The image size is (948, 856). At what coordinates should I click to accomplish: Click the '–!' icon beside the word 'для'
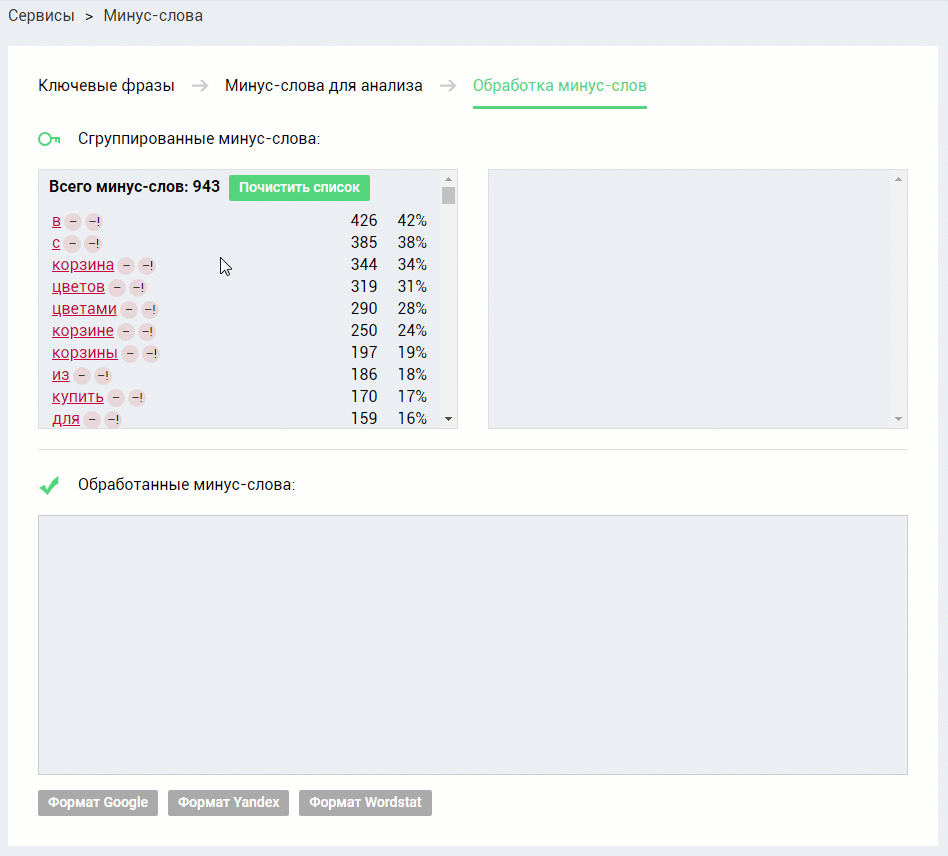tap(113, 420)
